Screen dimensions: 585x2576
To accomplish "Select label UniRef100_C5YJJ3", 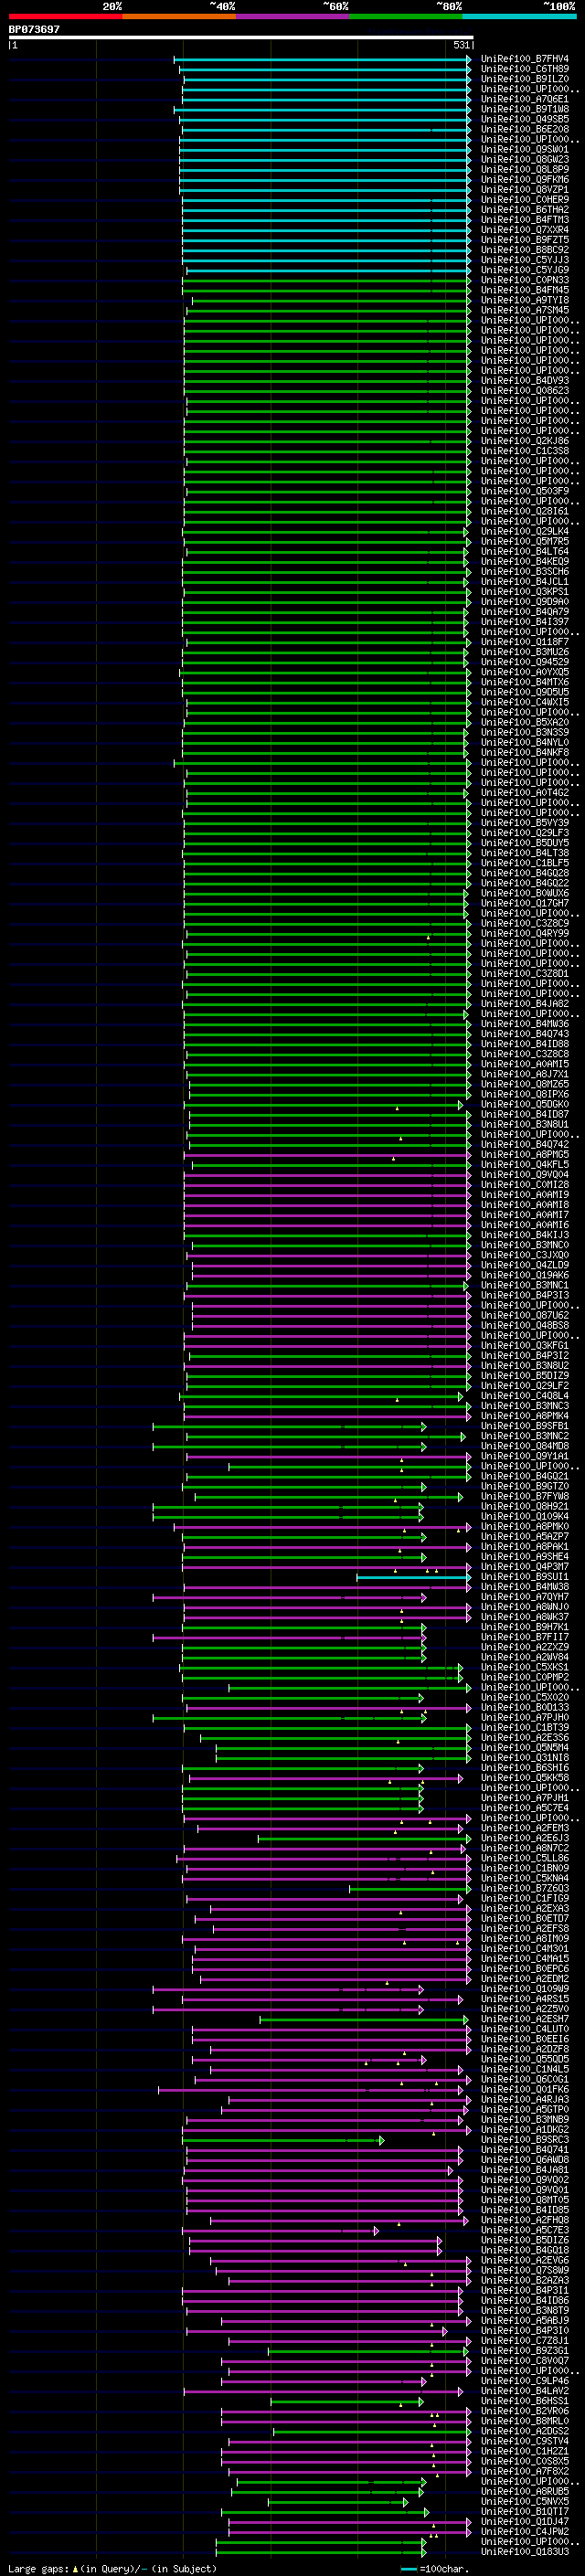I will (x=524, y=260).
